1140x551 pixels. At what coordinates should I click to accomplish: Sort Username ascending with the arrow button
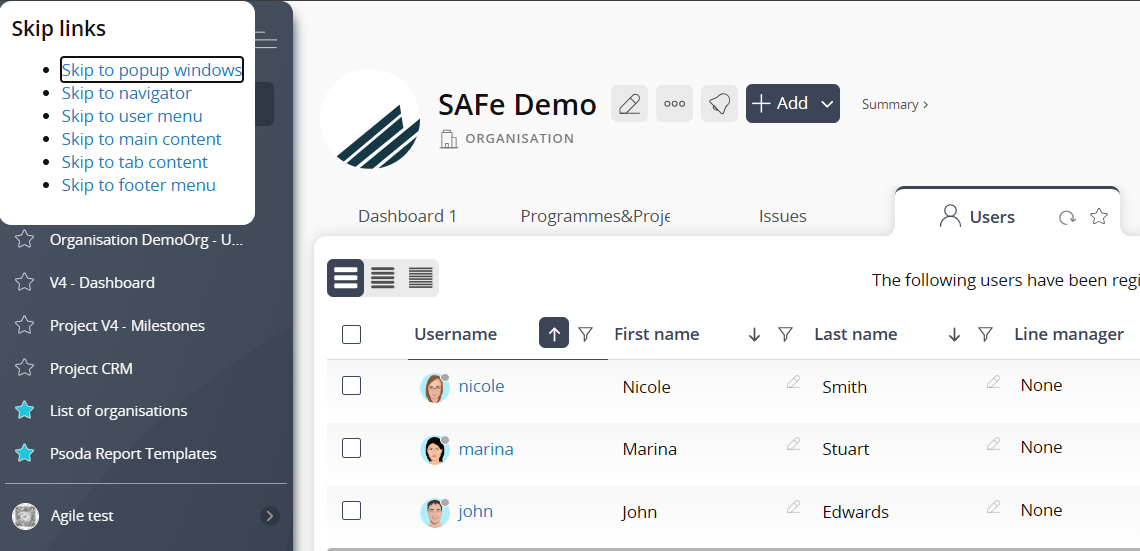(554, 334)
